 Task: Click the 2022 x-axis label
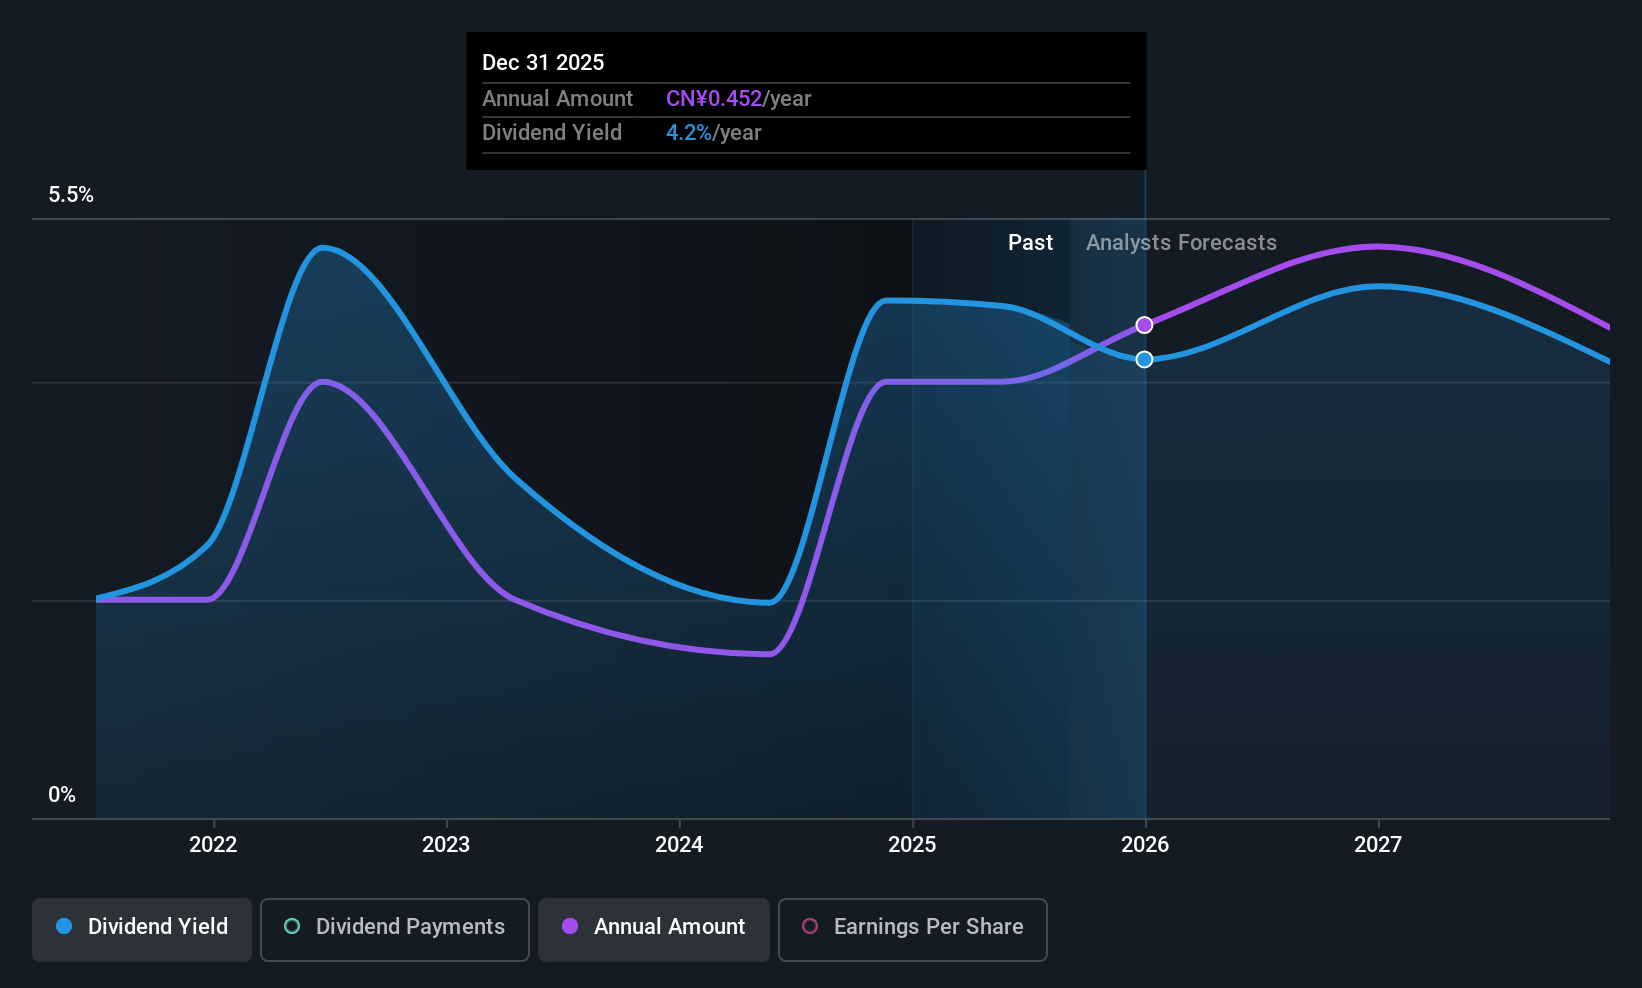(213, 845)
